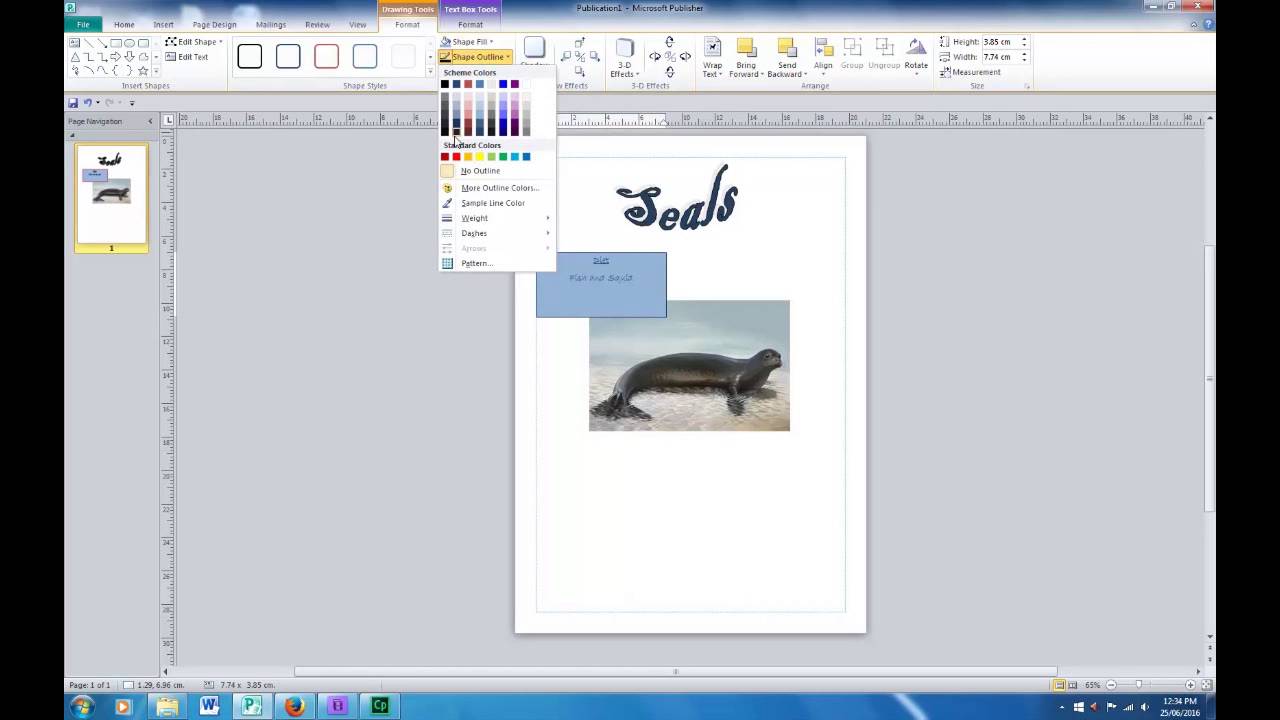This screenshot has width=1280, height=720.
Task: Click the Send Backward icon
Action: [x=787, y=48]
